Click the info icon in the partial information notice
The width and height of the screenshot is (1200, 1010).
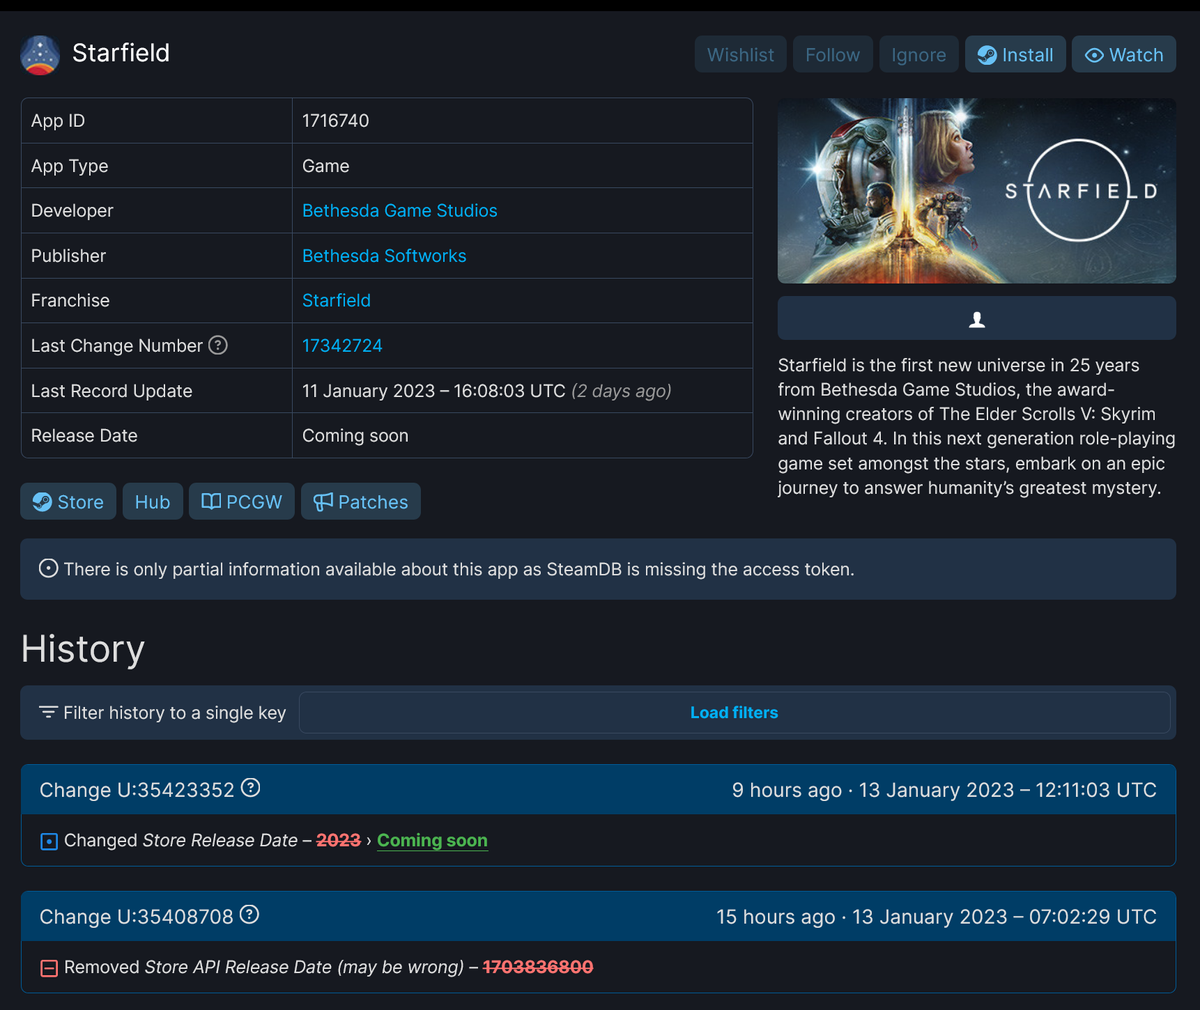[48, 568]
